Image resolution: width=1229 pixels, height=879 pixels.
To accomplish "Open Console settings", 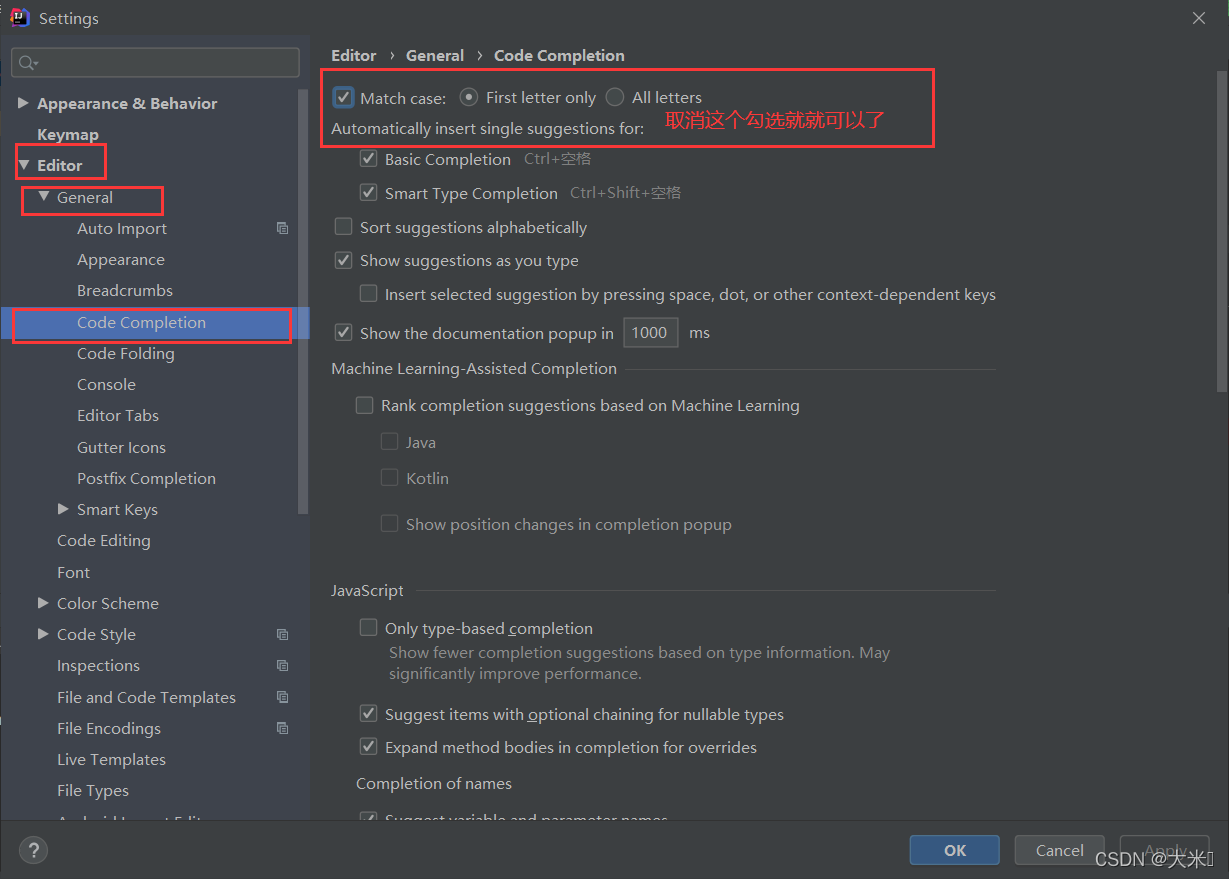I will point(106,385).
